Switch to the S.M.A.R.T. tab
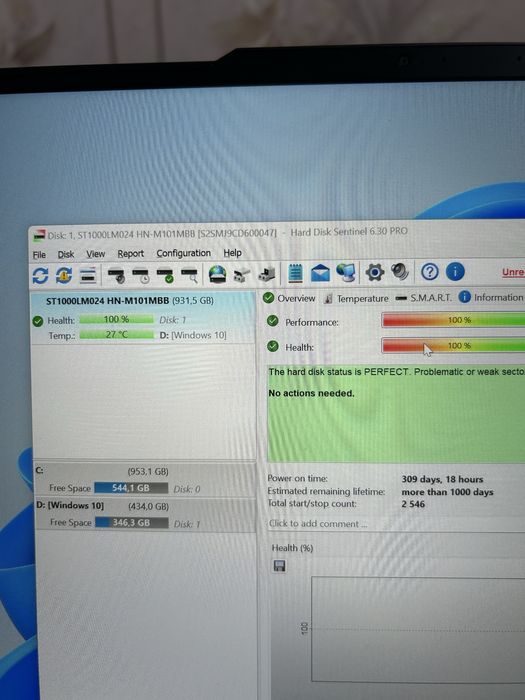Screen dimensions: 525x700 click(424, 298)
